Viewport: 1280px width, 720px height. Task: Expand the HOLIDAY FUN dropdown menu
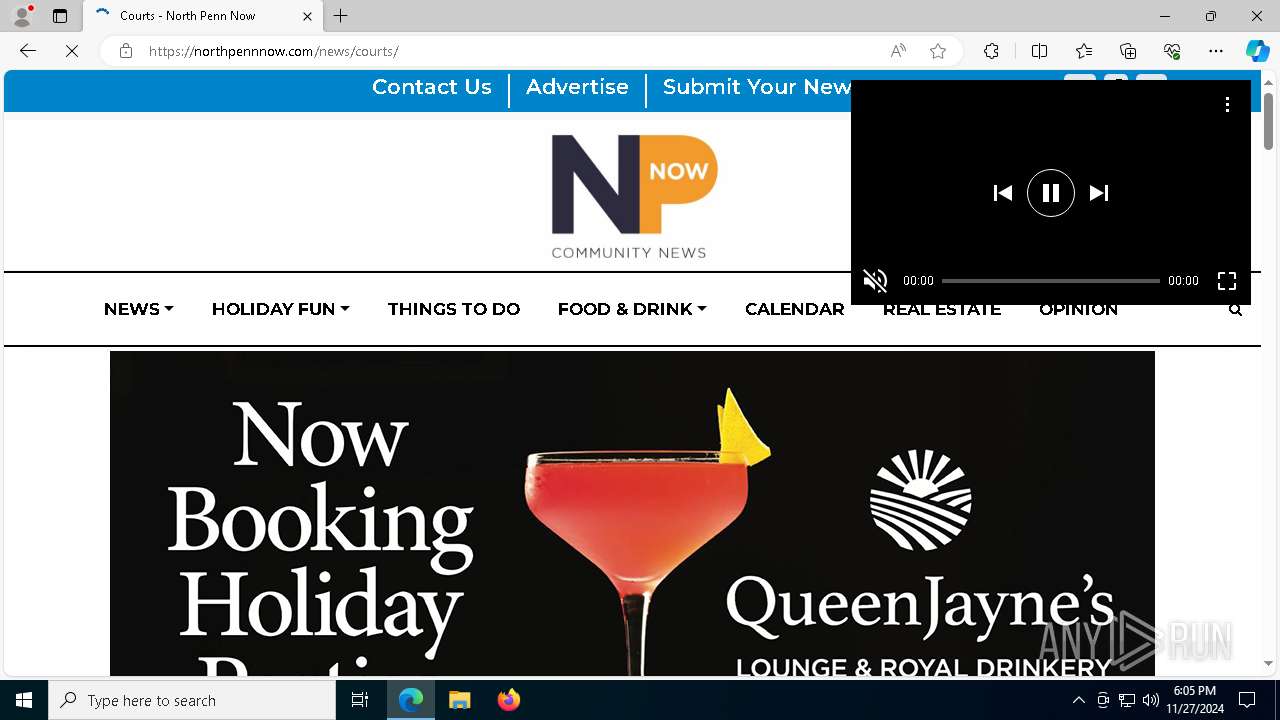coord(281,309)
